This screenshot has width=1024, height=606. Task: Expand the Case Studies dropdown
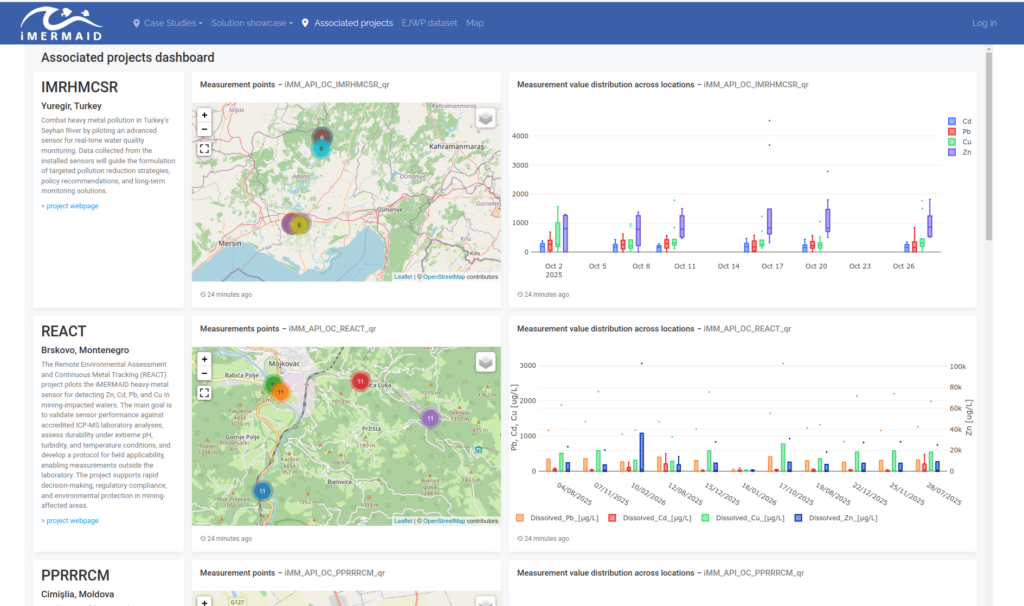(168, 23)
